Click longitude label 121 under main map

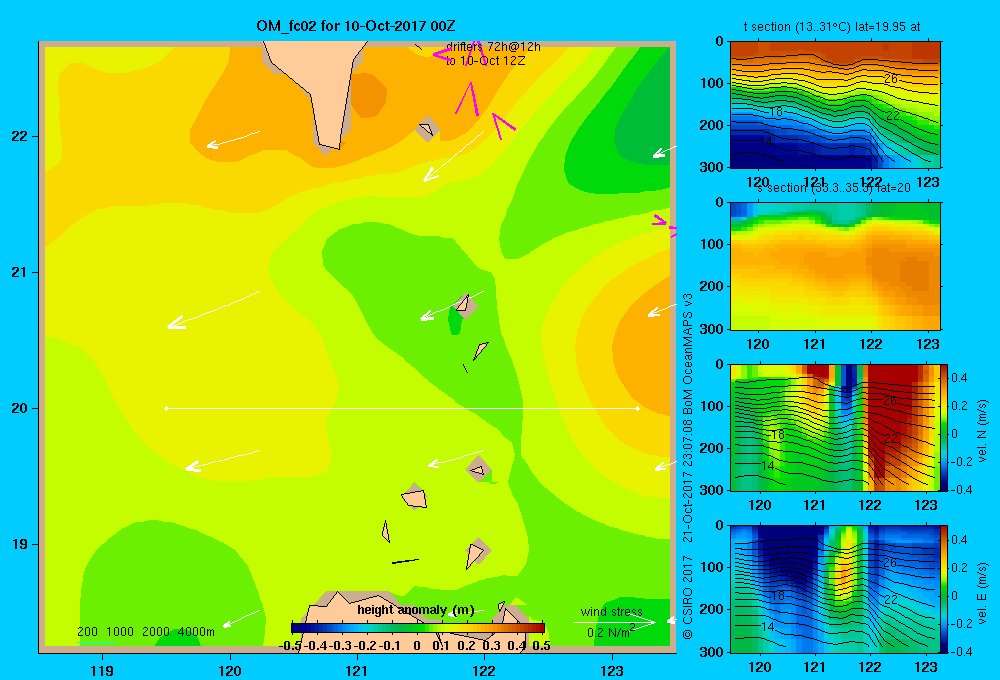tap(357, 670)
